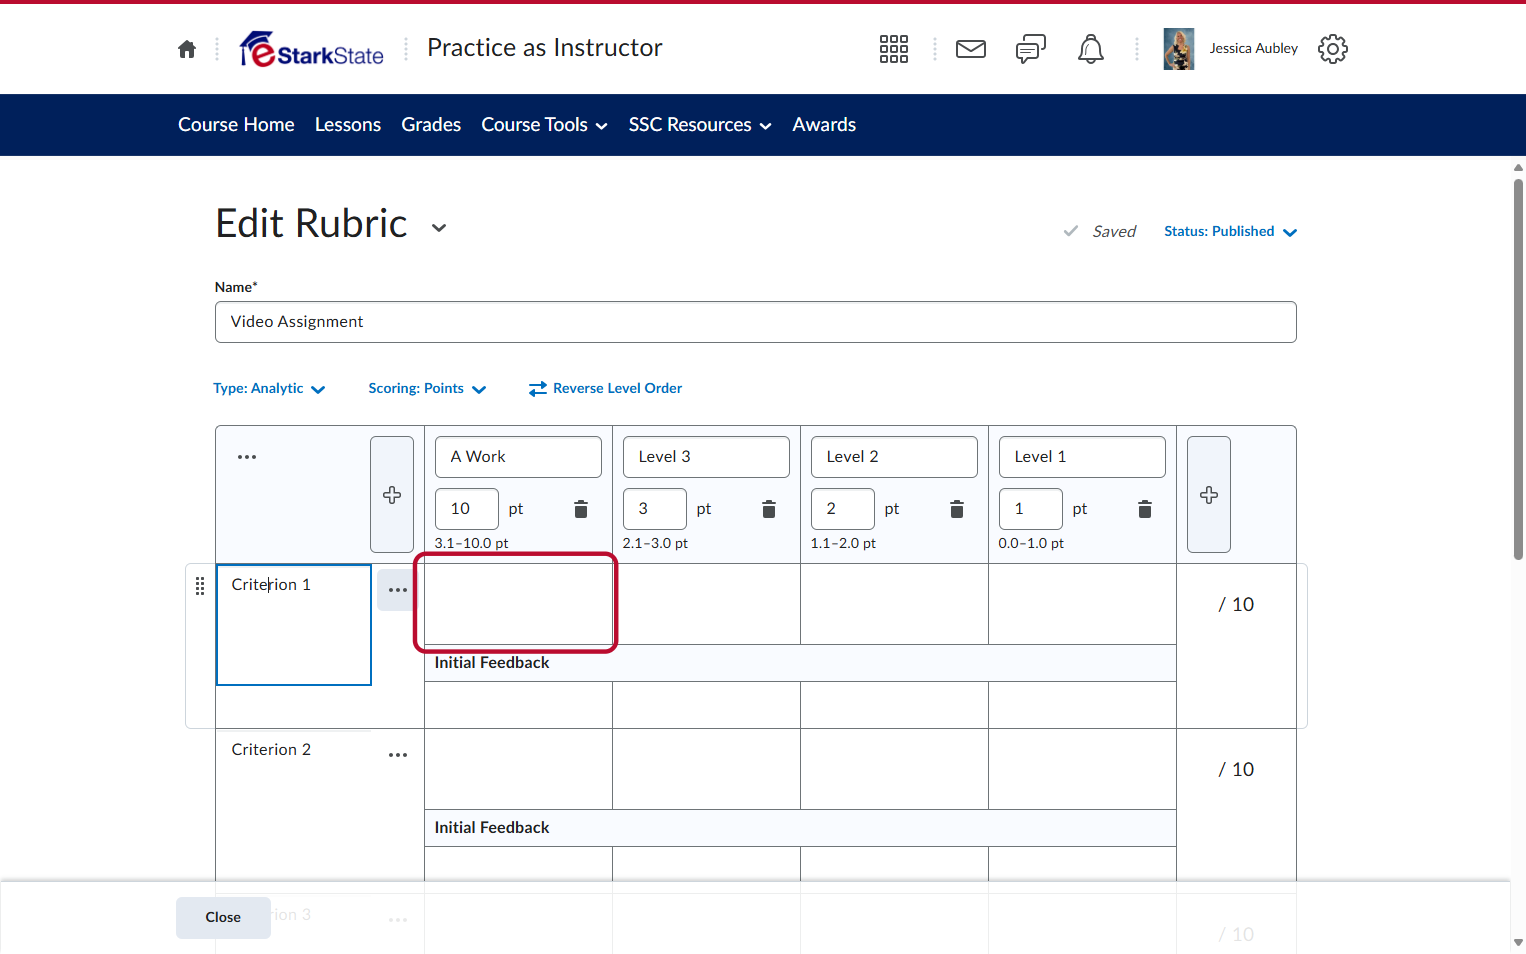
Task: Open the StarkState logo link
Action: coord(312,49)
